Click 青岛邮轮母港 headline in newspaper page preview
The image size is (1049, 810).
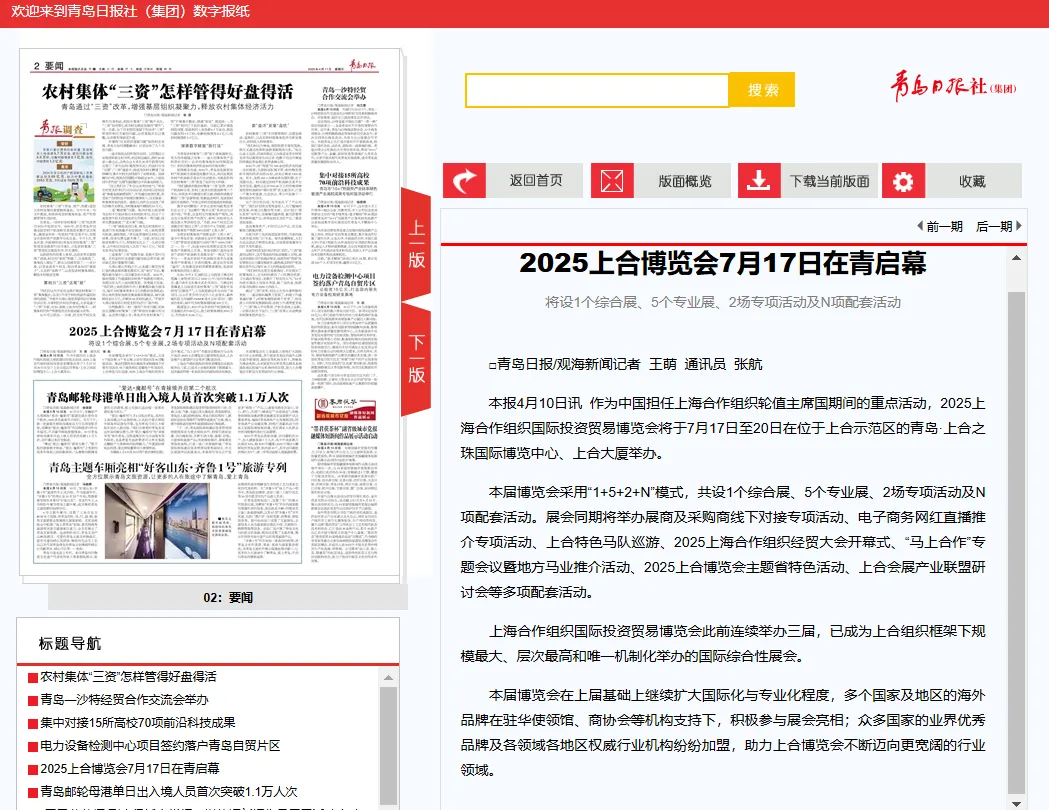click(167, 397)
